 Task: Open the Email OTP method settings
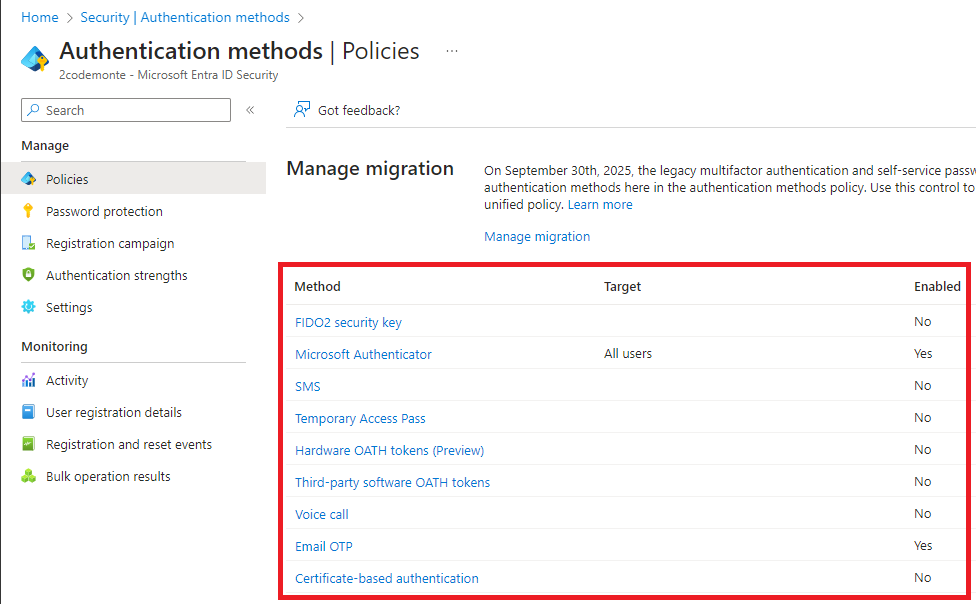click(x=323, y=546)
